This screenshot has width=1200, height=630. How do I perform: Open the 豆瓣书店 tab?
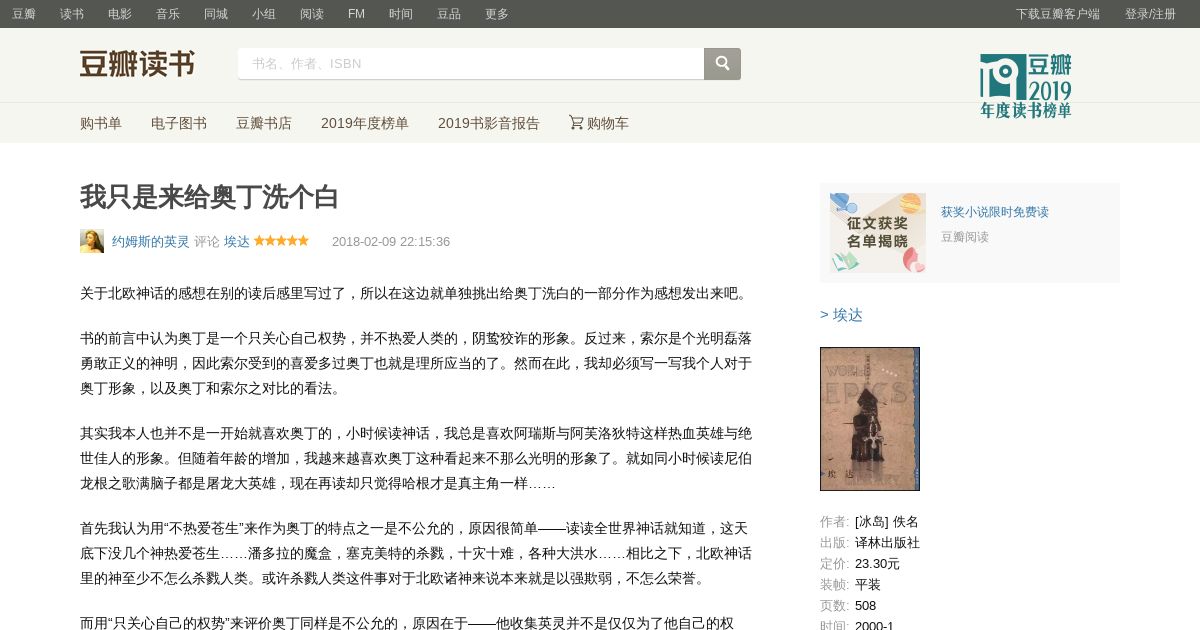tap(264, 123)
